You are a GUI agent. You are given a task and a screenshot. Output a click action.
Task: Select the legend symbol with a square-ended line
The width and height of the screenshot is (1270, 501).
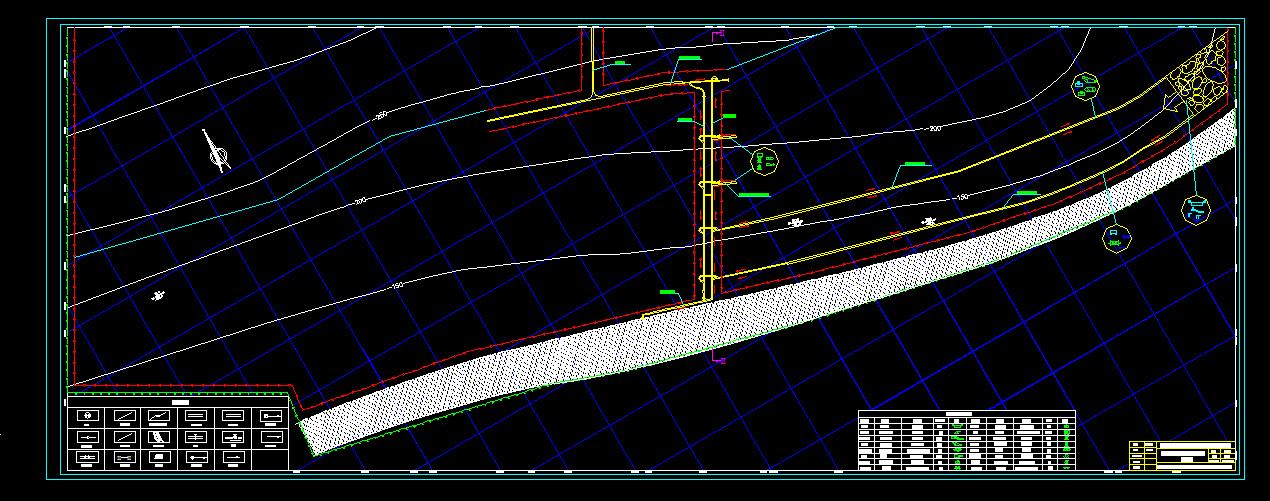[271, 416]
